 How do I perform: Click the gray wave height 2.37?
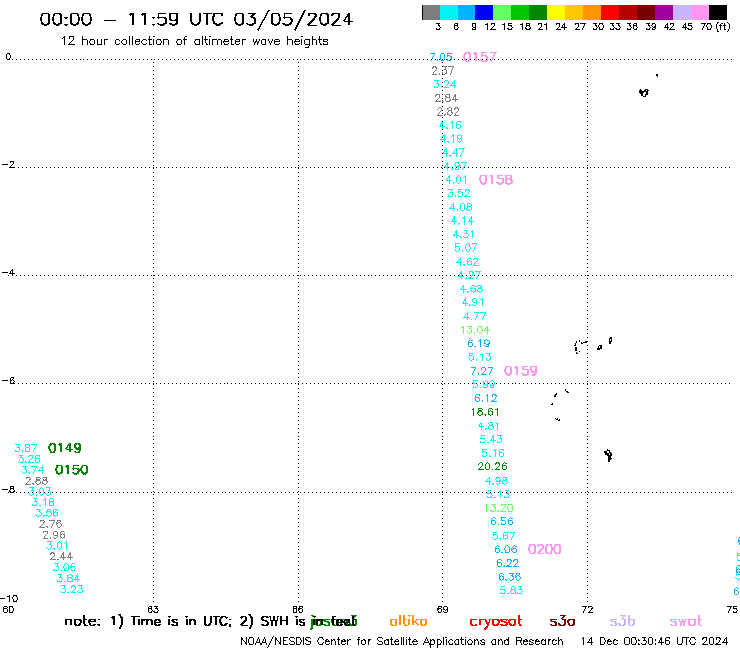click(443, 71)
